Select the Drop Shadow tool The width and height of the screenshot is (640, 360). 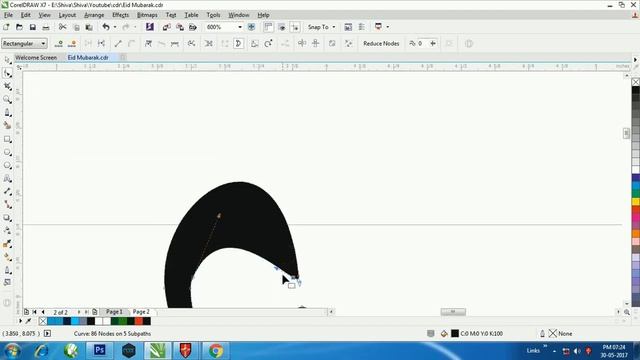(x=7, y=218)
